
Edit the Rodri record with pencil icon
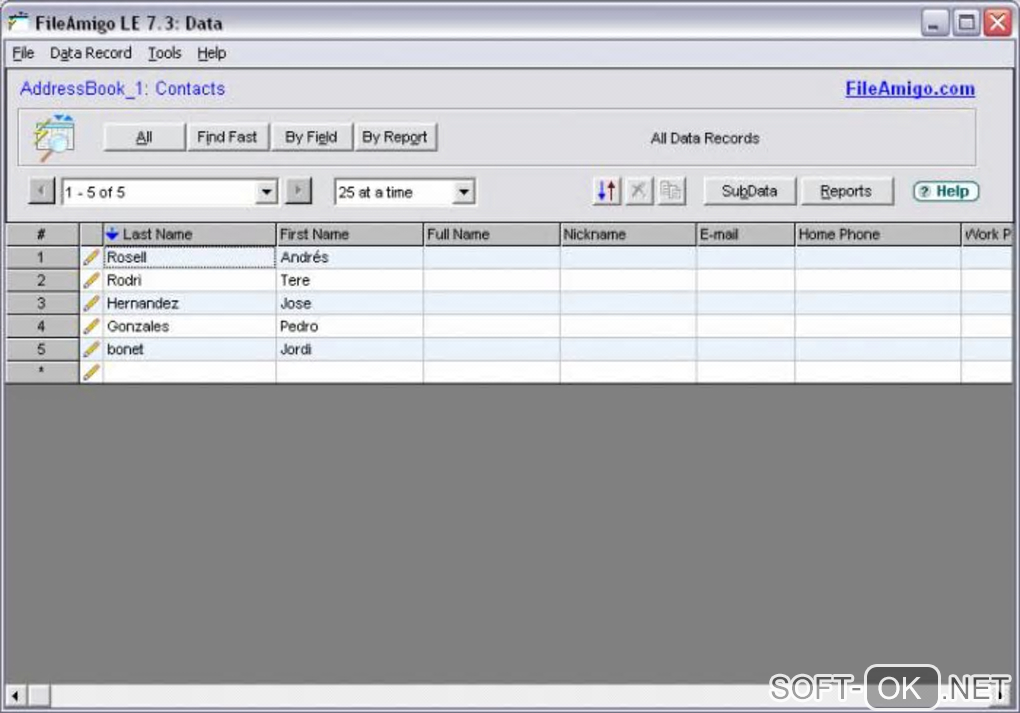click(x=91, y=280)
